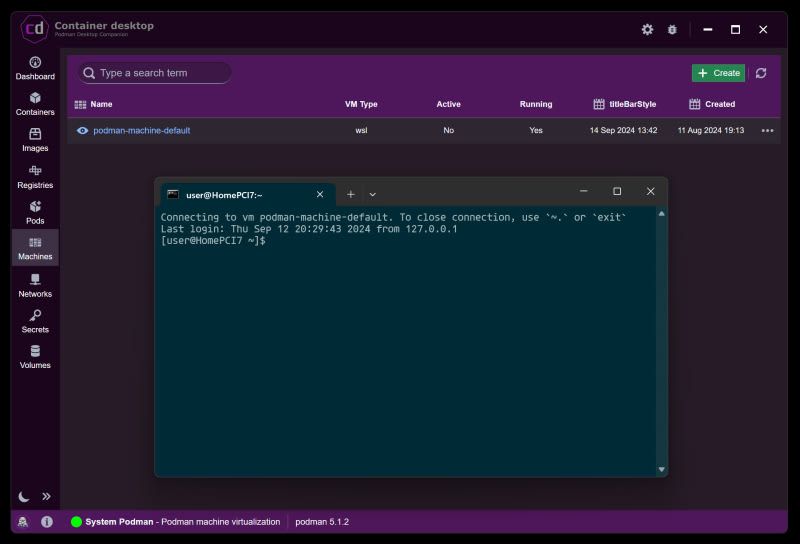Viewport: 800px width, 544px height.
Task: Open the Volumes section
Action: click(35, 356)
